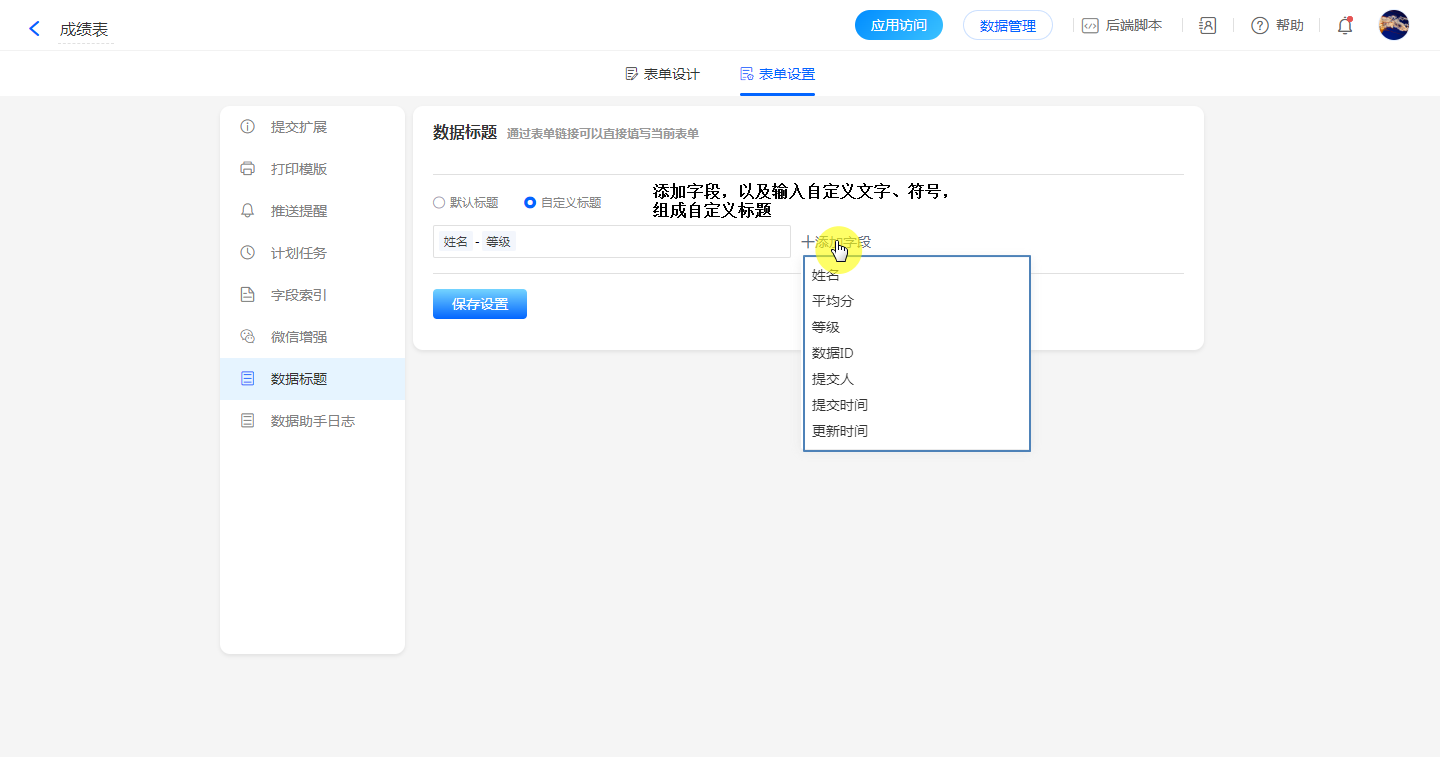
Task: Click the 后端脚本 code icon
Action: [1090, 26]
